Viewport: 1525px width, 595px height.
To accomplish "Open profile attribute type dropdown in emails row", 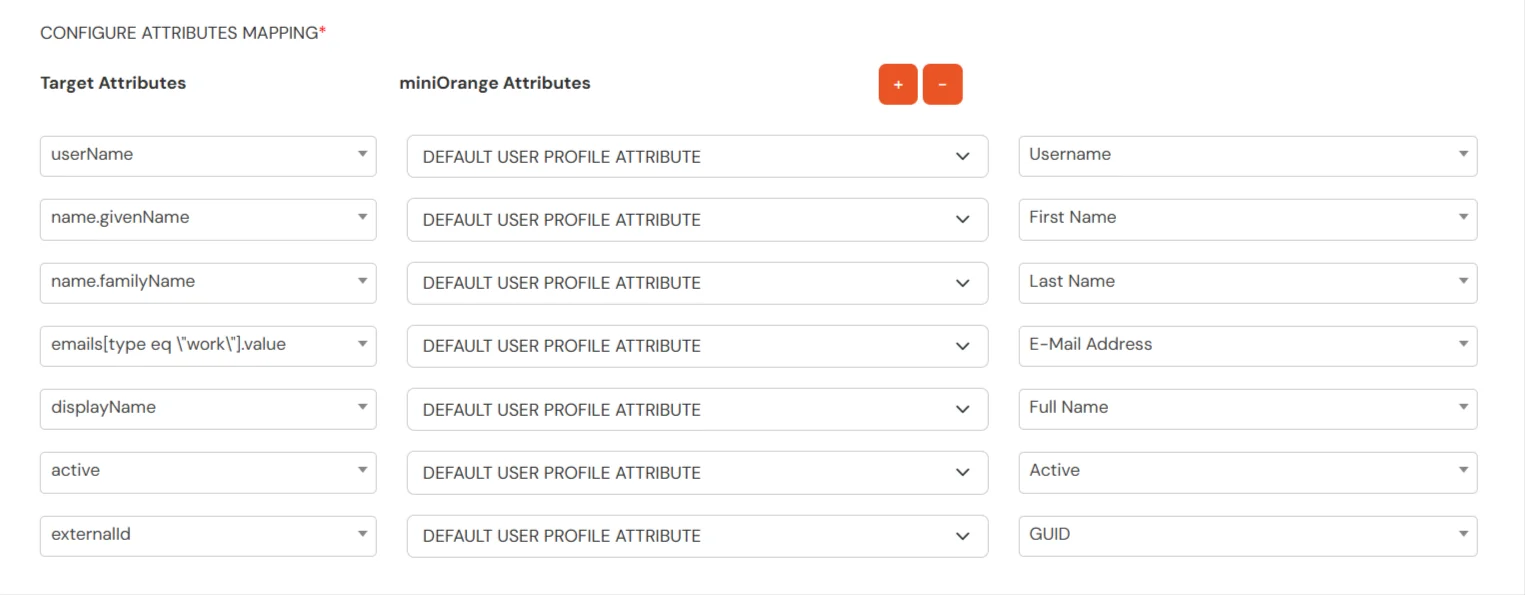I will point(697,346).
